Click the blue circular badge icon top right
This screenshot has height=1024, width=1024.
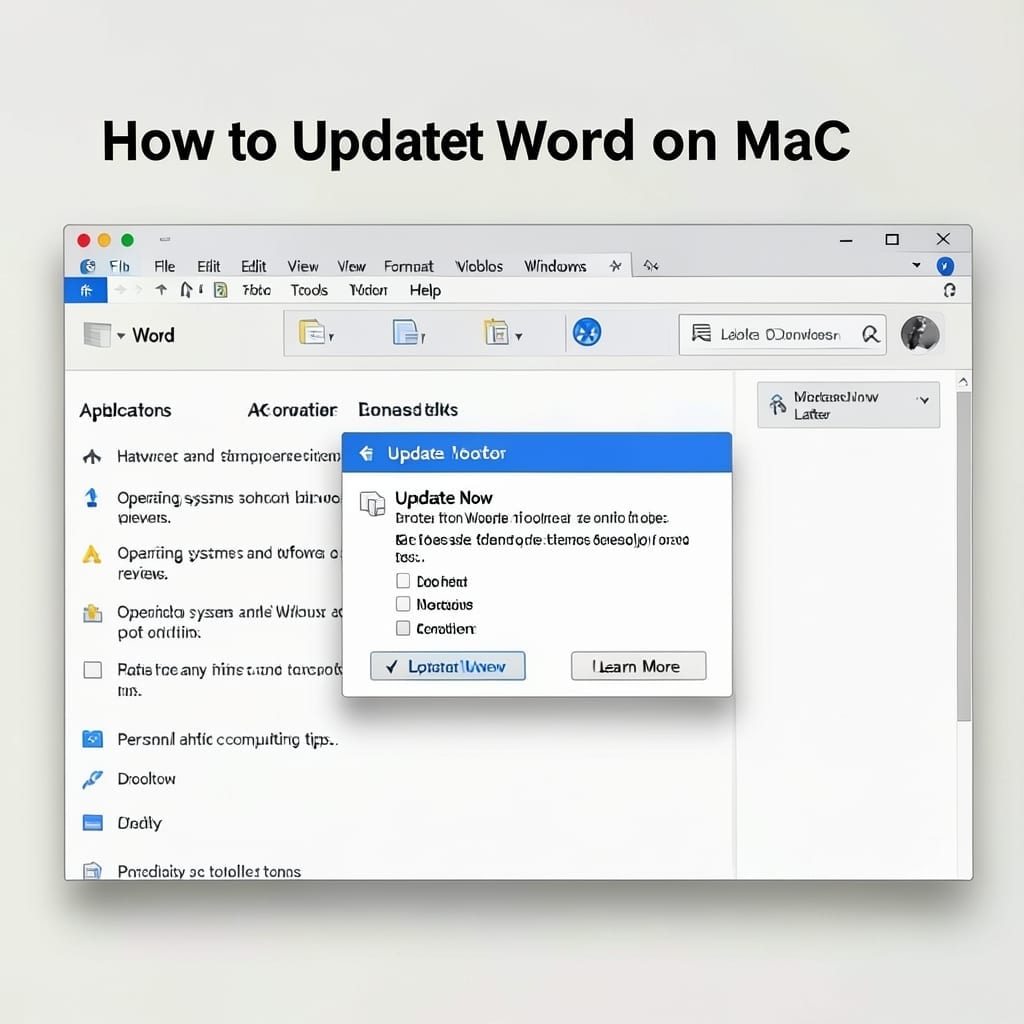pyautogui.click(x=945, y=266)
